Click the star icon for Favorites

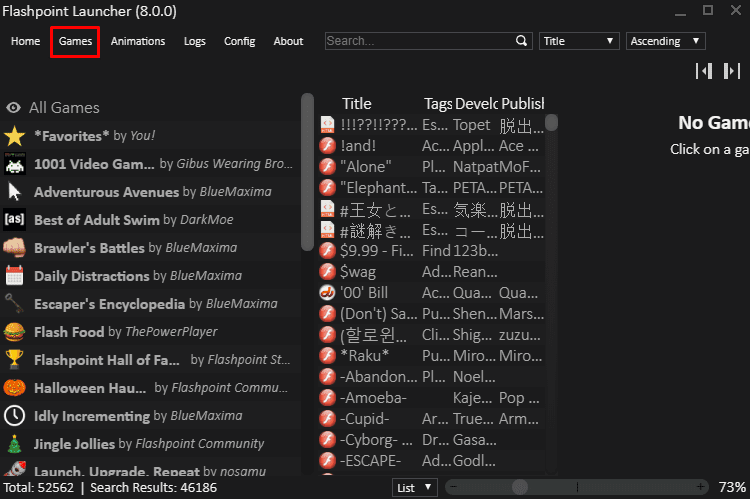(x=14, y=136)
